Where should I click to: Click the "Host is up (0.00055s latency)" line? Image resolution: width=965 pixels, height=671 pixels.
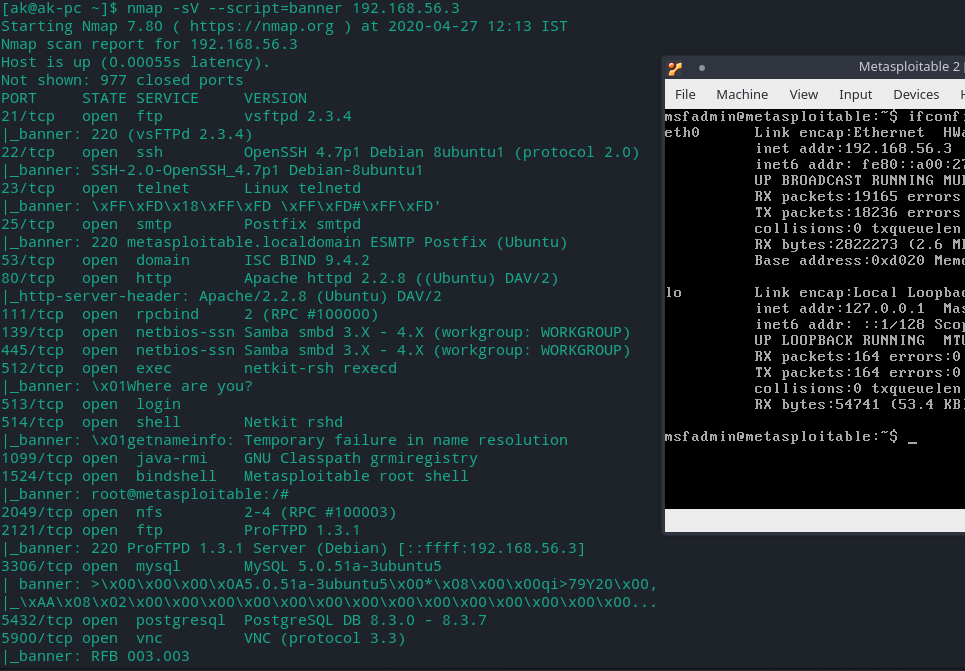point(135,62)
